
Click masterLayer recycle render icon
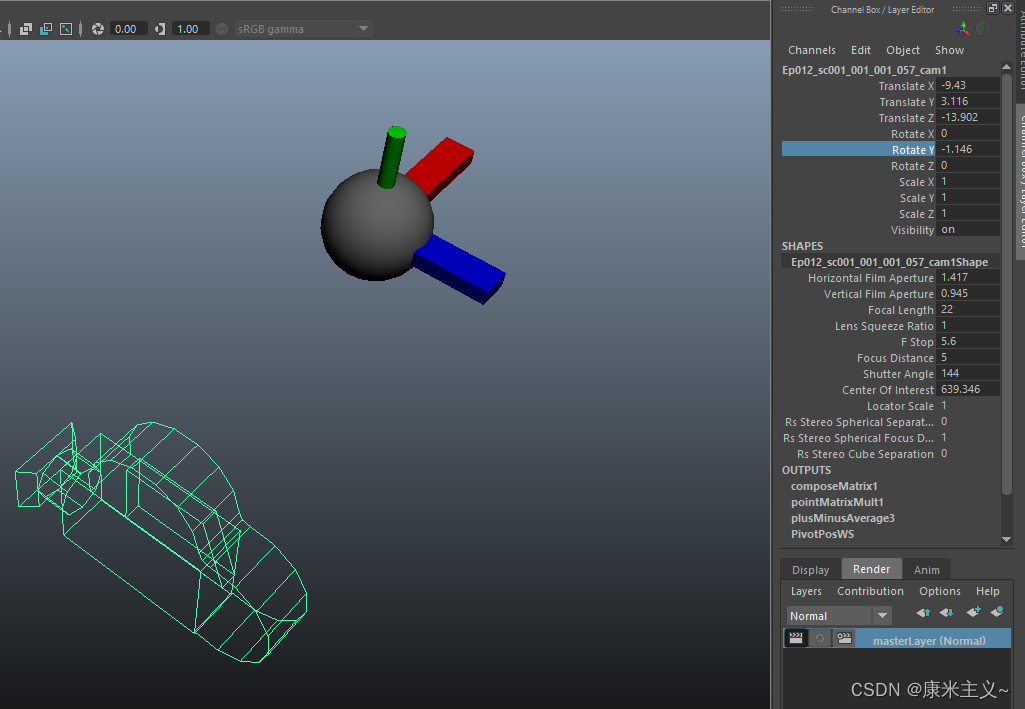(x=820, y=638)
